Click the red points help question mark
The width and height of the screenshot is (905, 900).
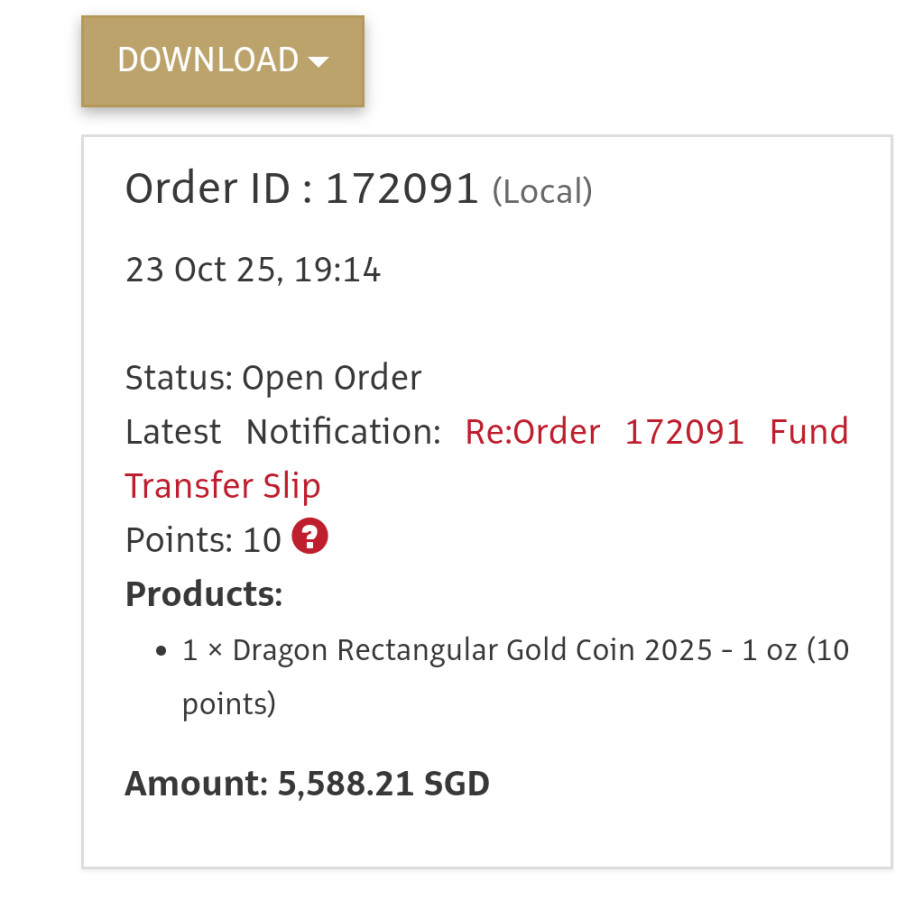tap(310, 538)
